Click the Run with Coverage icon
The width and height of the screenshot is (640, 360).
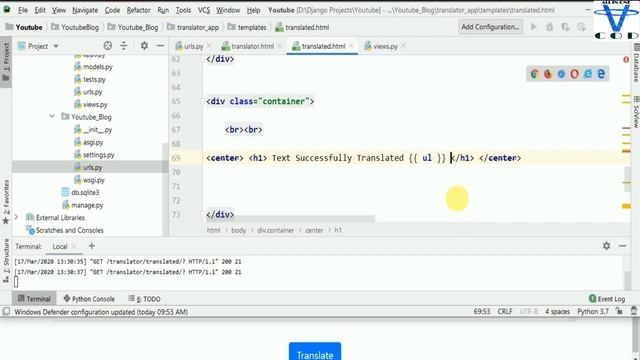(x=565, y=27)
